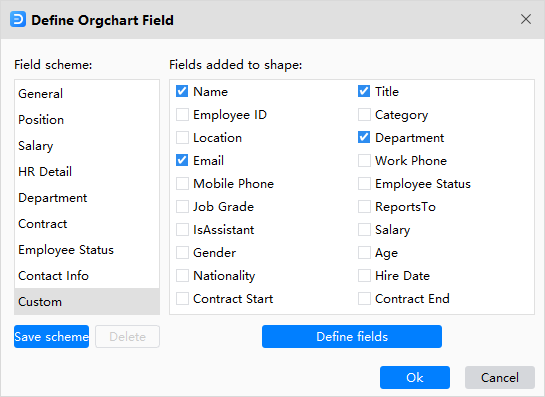The width and height of the screenshot is (545, 397).
Task: Toggle off the Email checkbox
Action: [182, 160]
